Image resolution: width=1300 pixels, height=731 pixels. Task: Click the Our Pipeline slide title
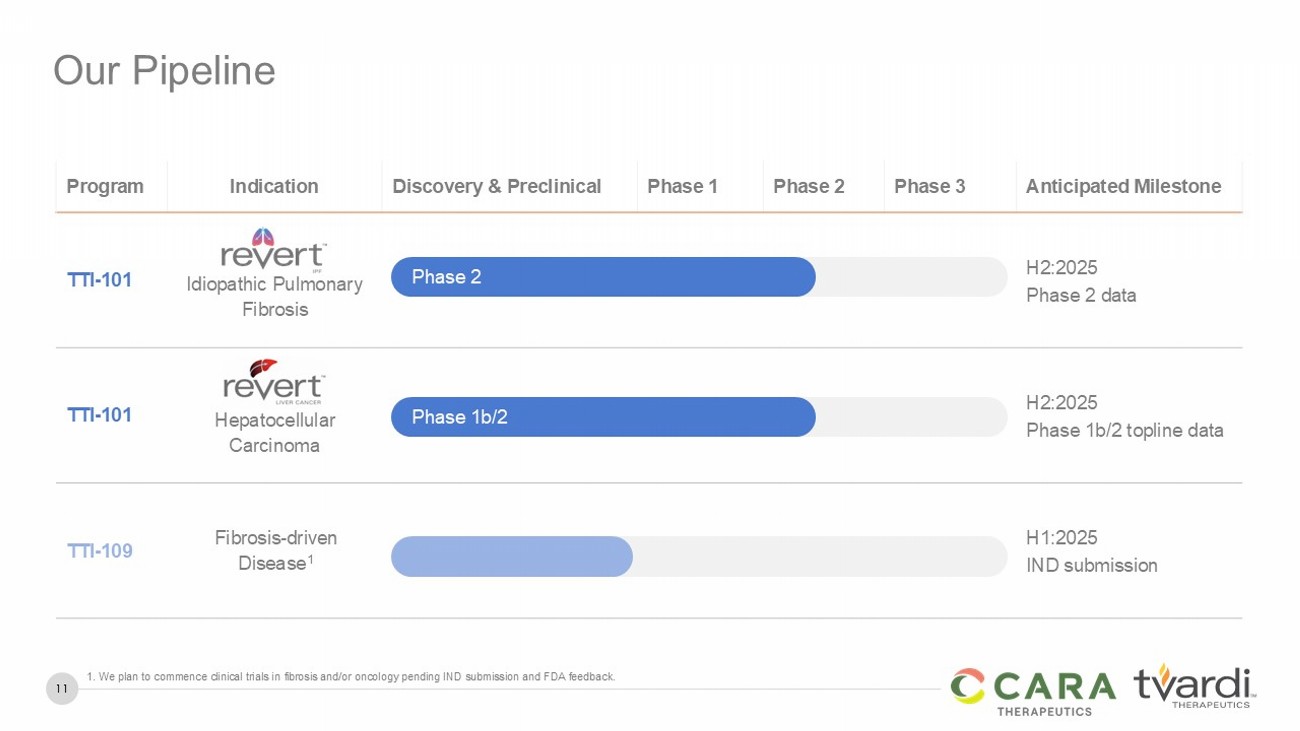pos(164,71)
